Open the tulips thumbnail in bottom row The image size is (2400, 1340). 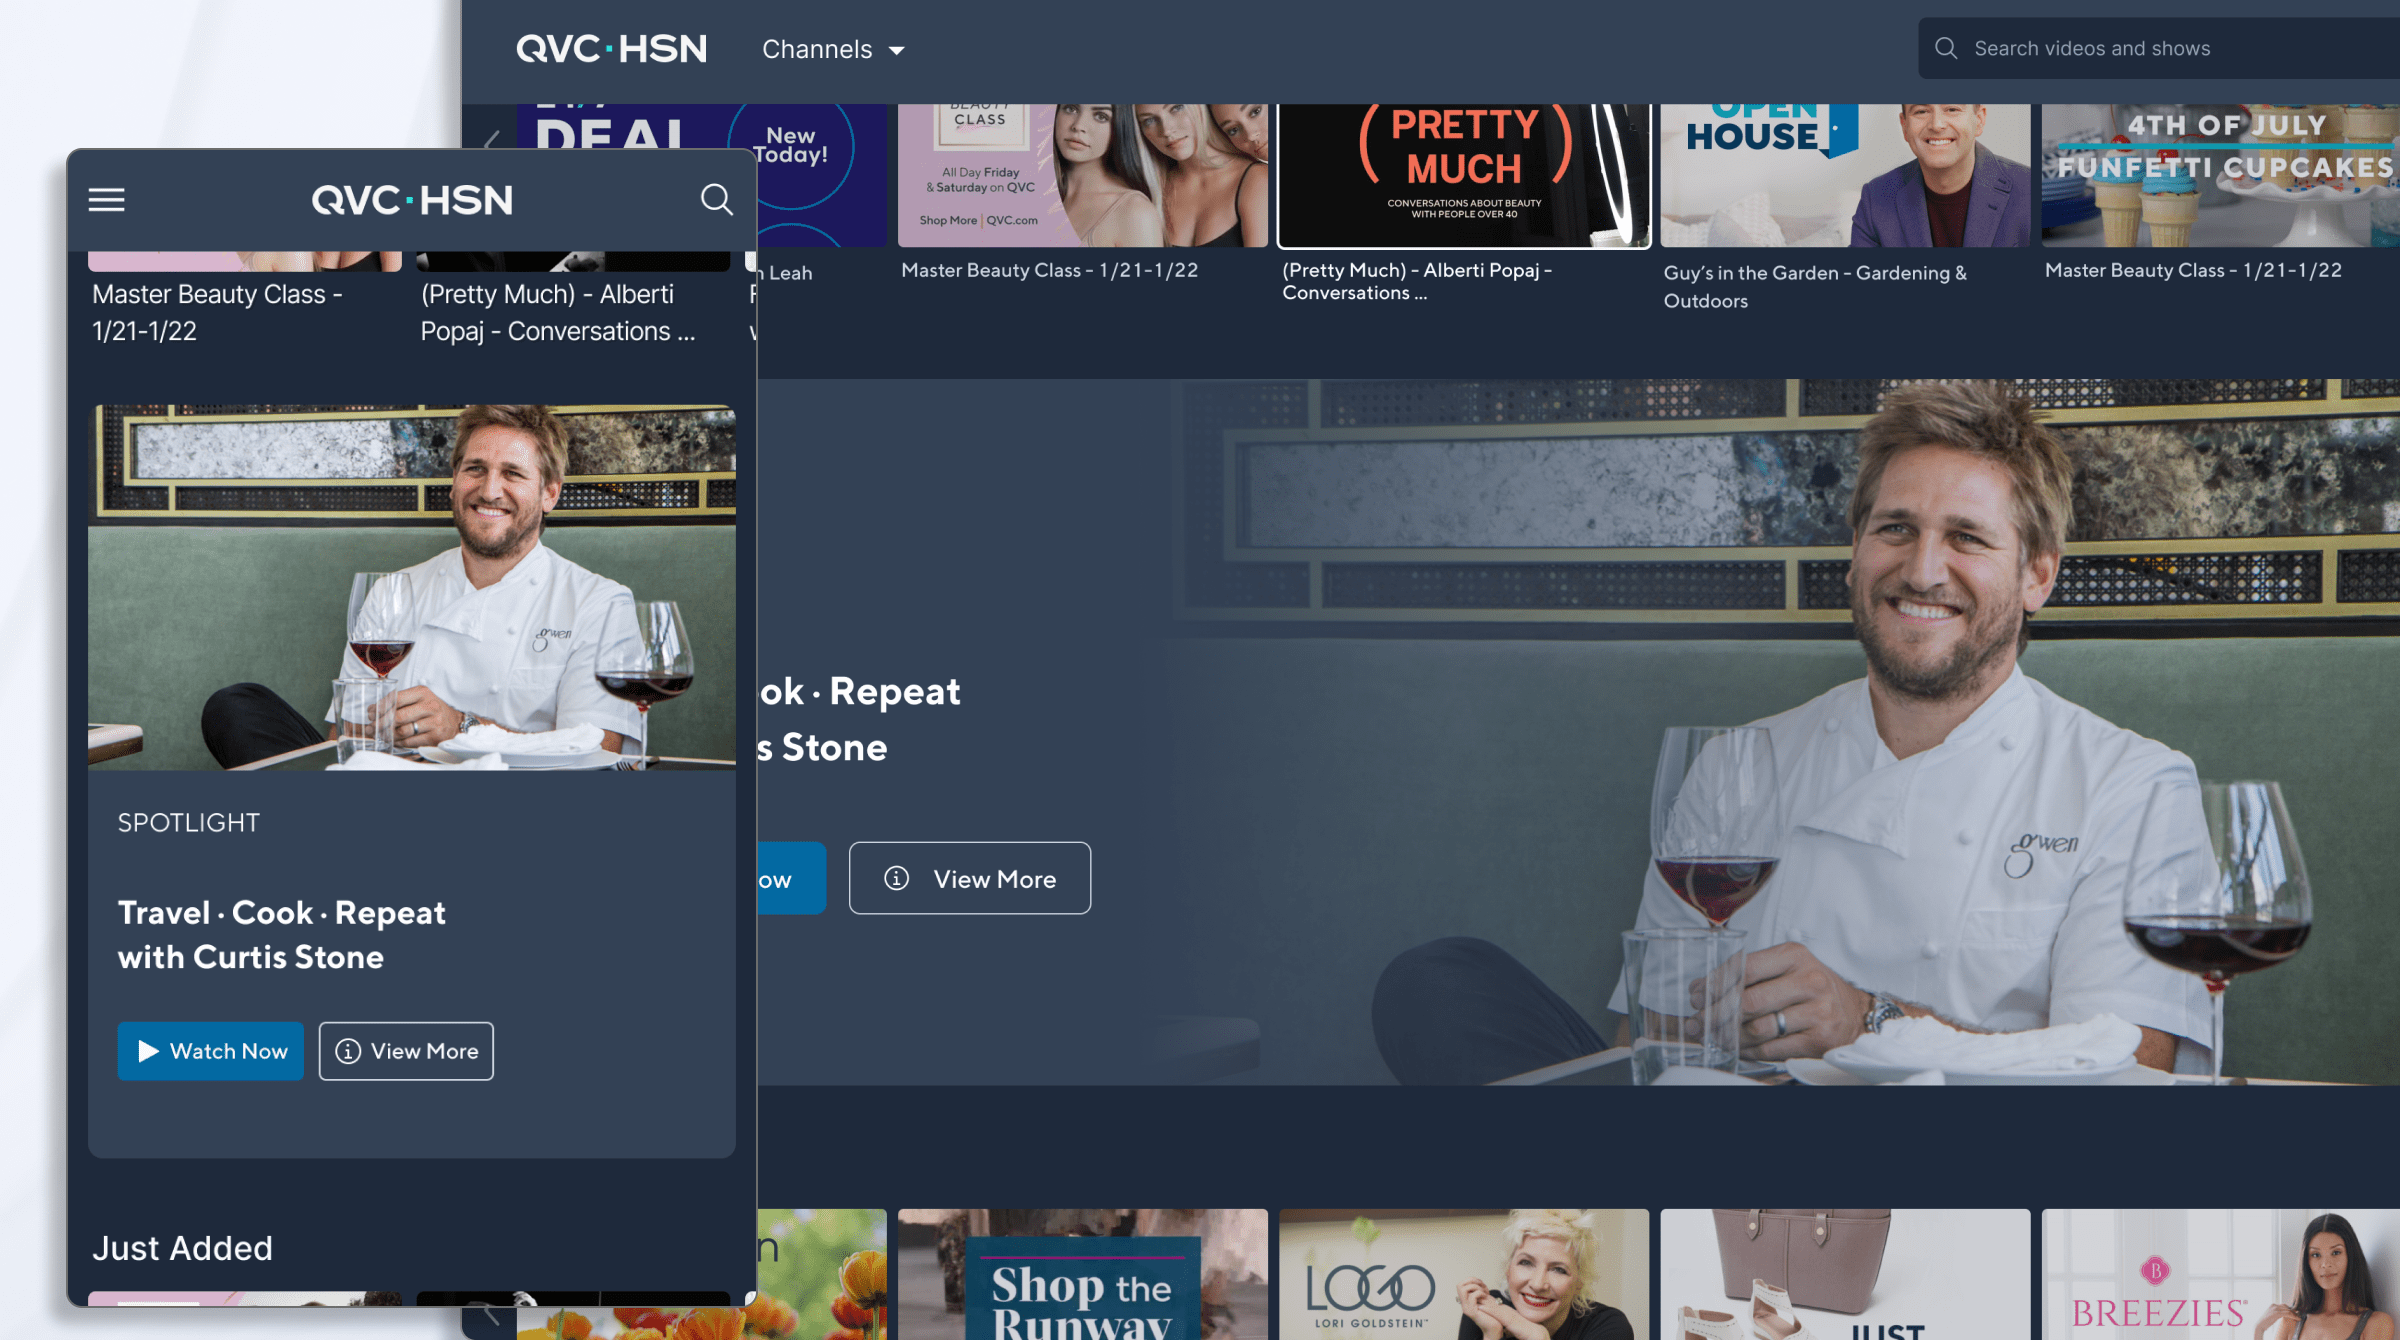[822, 1274]
